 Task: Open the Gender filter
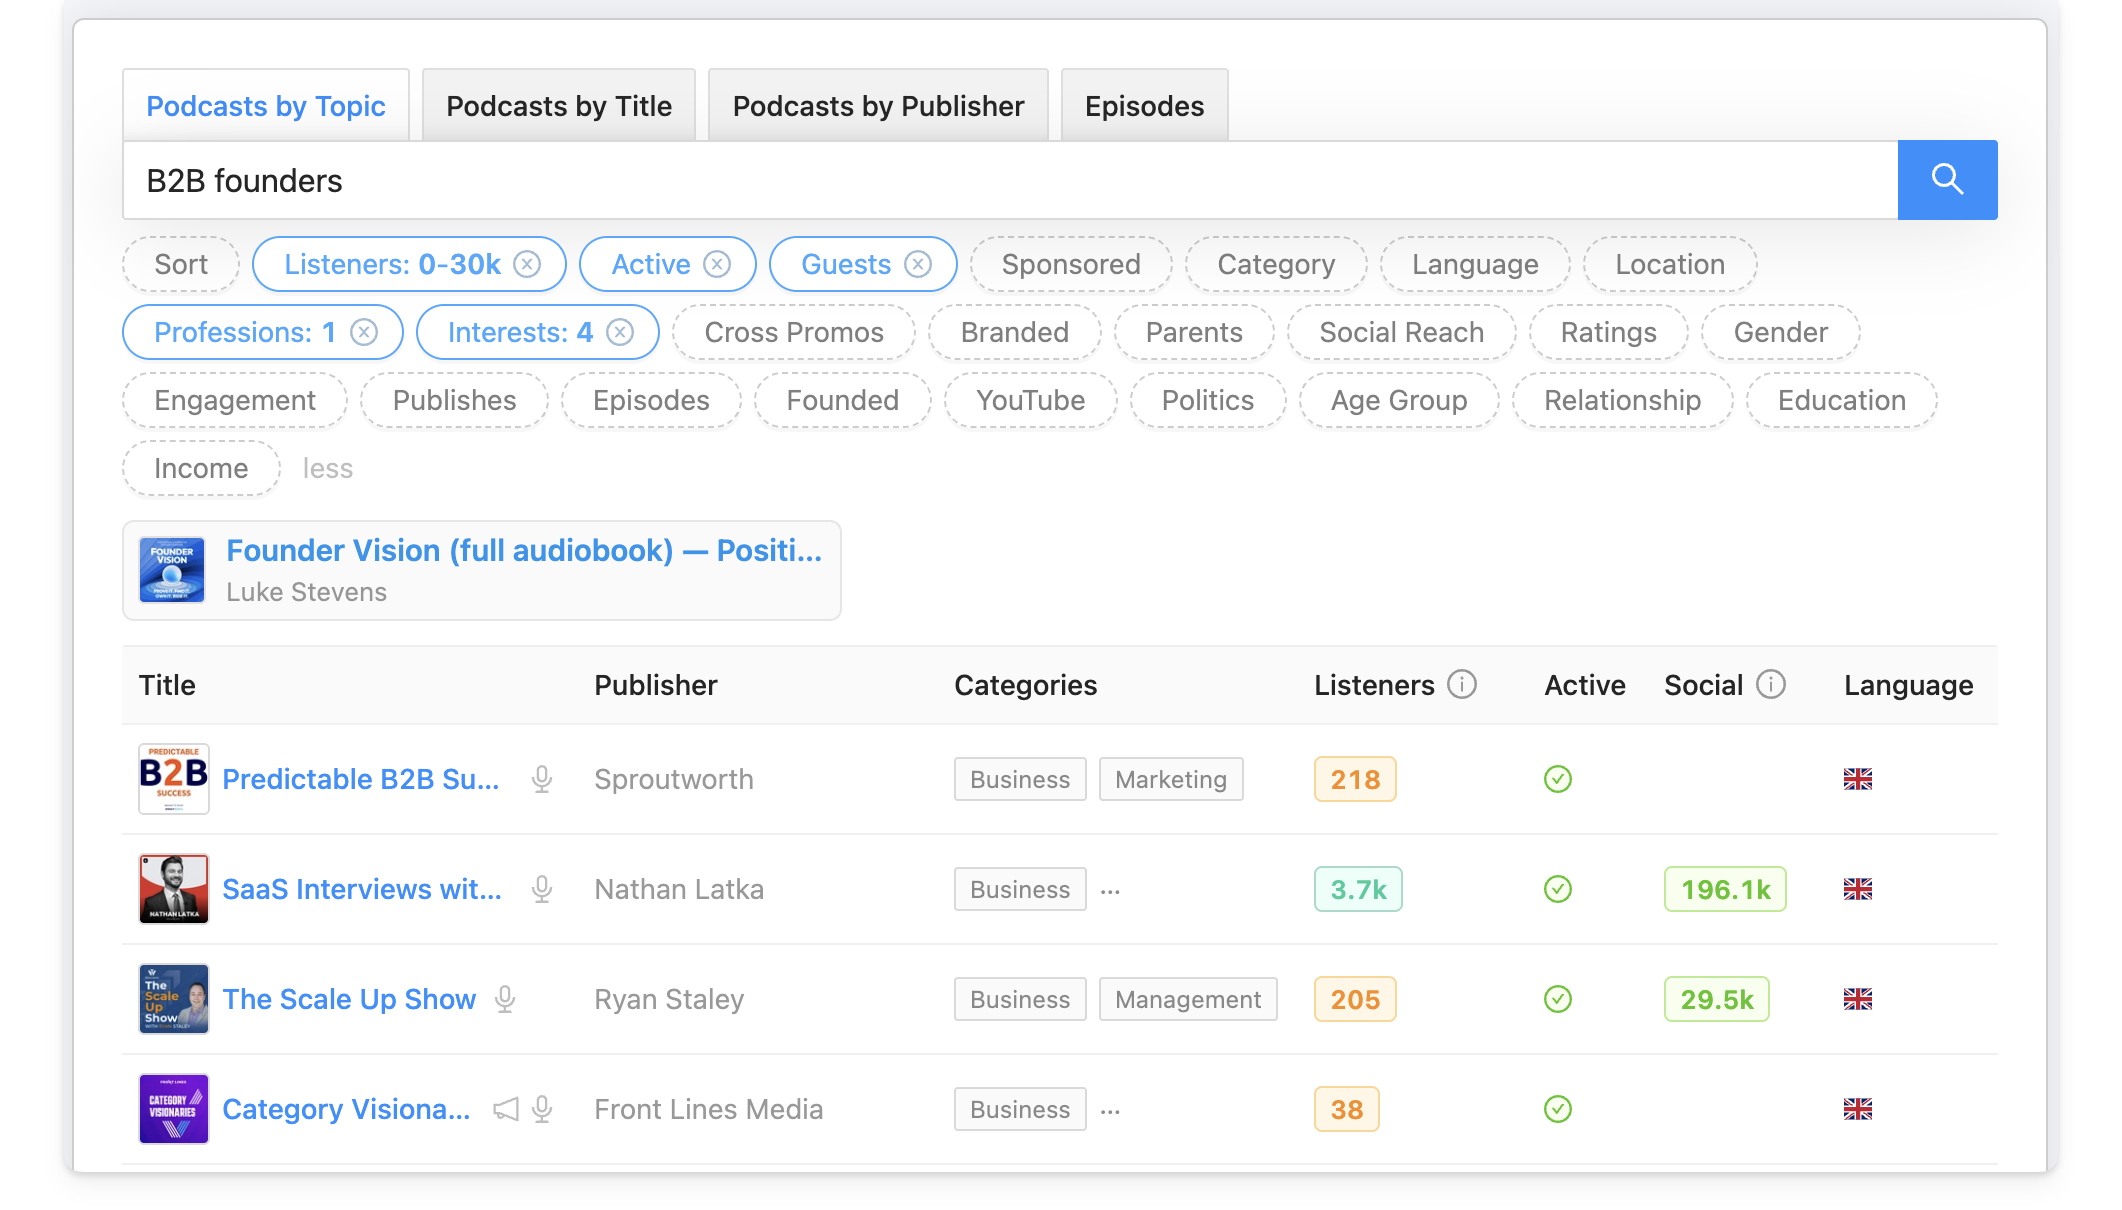[x=1781, y=332]
